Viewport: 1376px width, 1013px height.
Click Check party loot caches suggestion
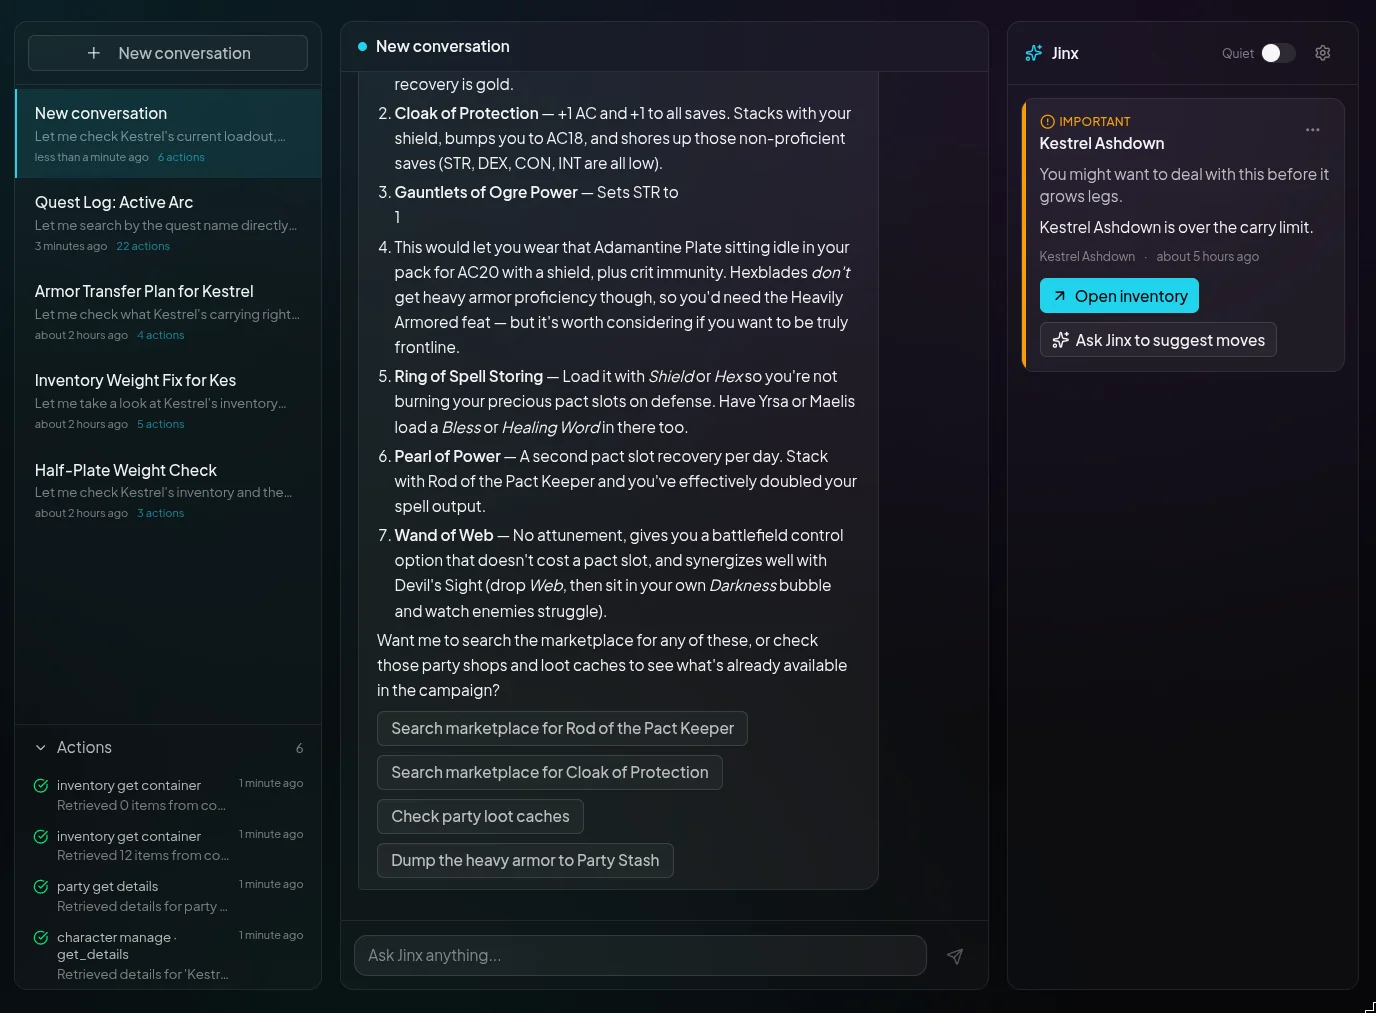coord(480,816)
